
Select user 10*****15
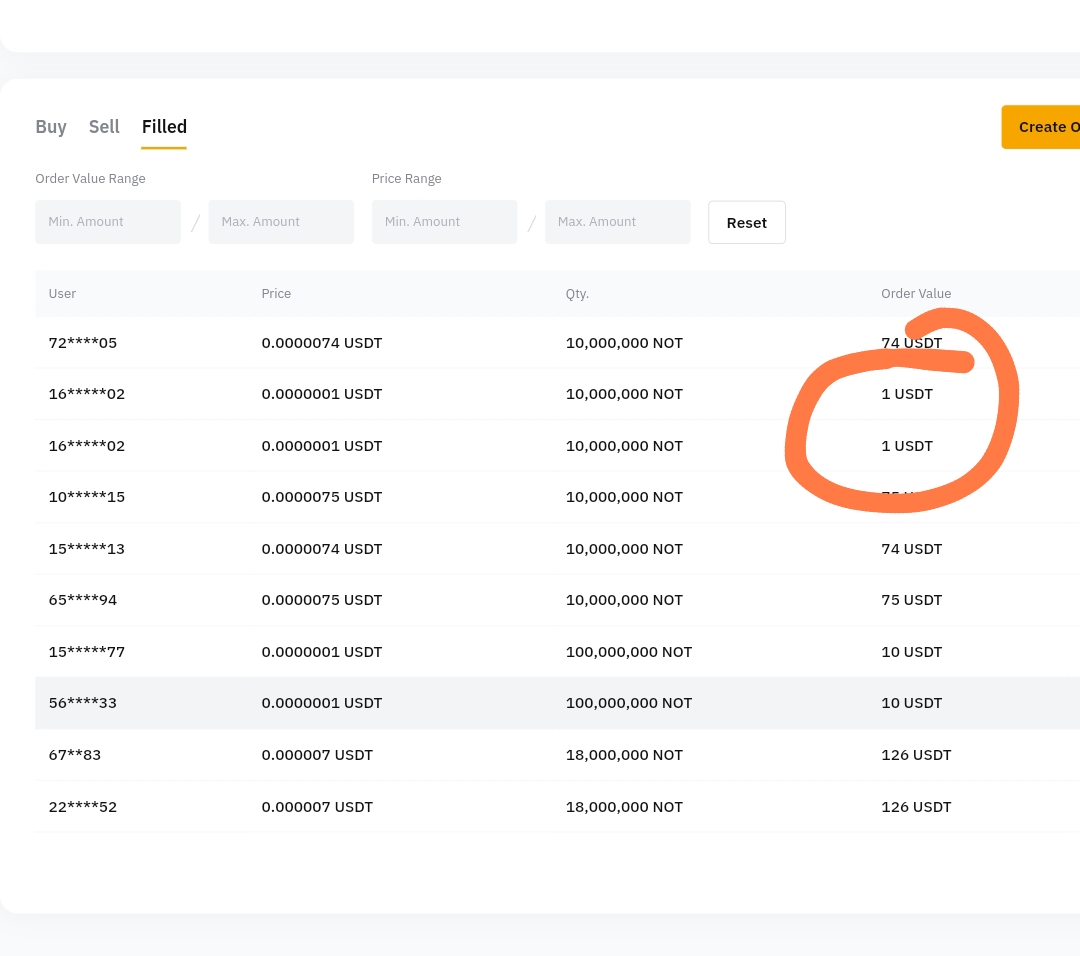87,497
